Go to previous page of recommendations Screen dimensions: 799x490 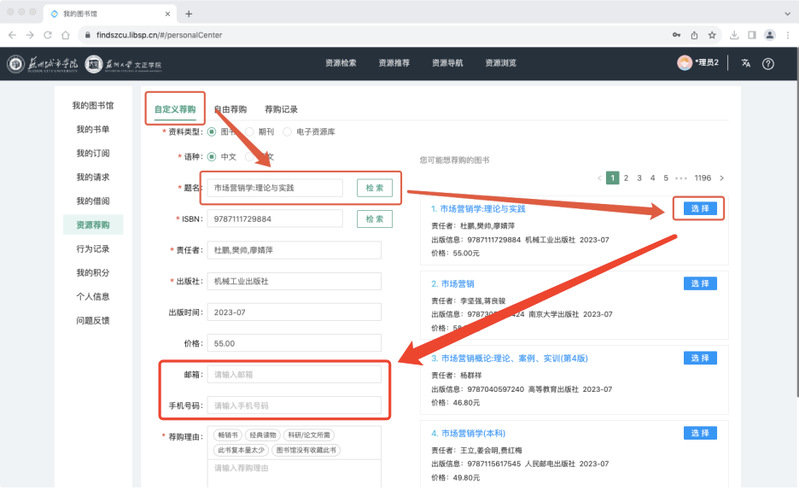599,178
